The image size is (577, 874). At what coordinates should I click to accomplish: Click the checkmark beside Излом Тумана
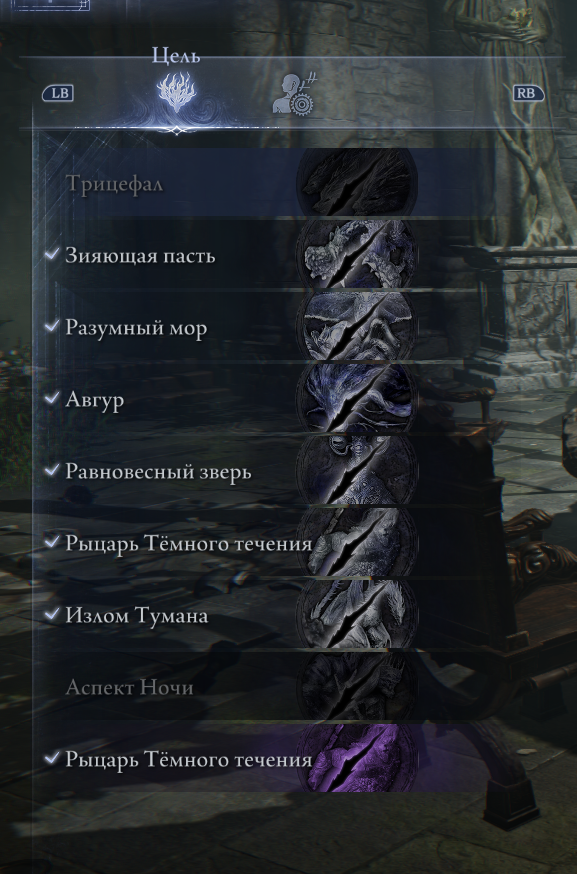click(x=52, y=614)
